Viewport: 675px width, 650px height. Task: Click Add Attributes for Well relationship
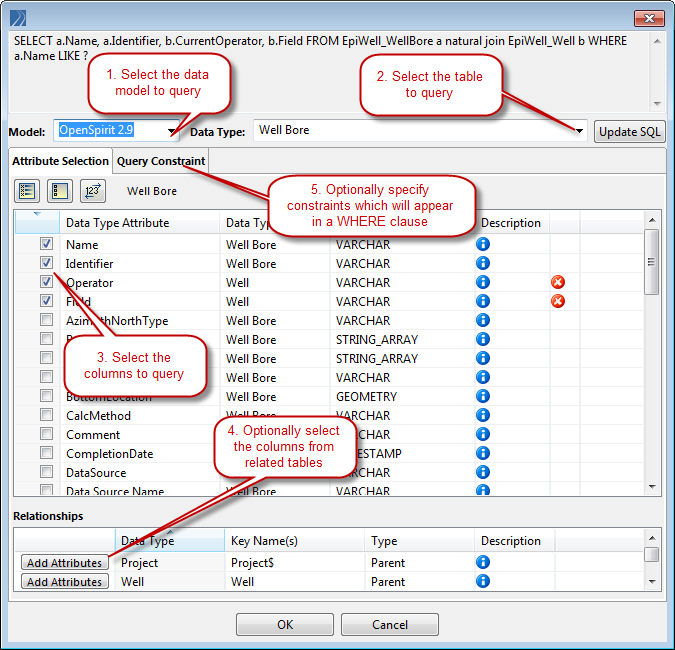pyautogui.click(x=65, y=582)
